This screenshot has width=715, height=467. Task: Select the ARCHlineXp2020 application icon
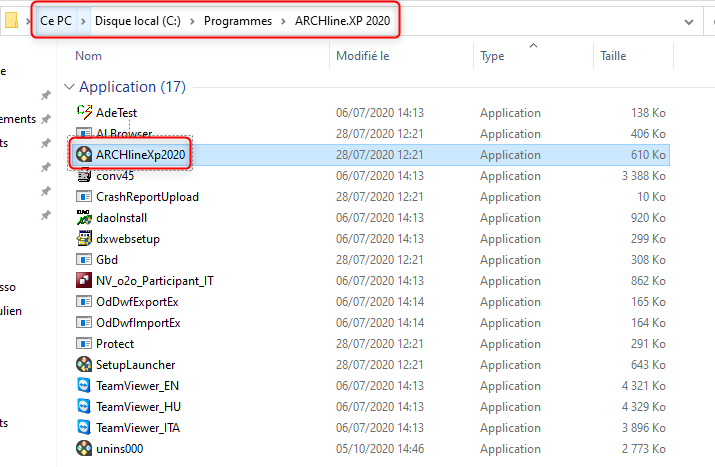pyautogui.click(x=84, y=155)
